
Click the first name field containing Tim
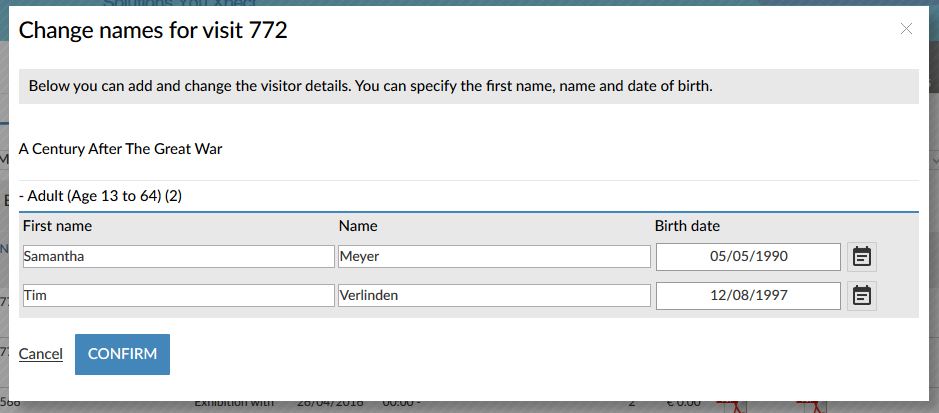tap(178, 296)
